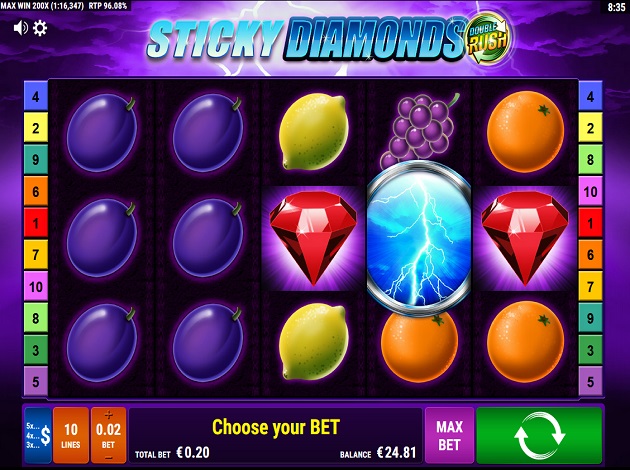Click the balance €24.81 display

378,454
